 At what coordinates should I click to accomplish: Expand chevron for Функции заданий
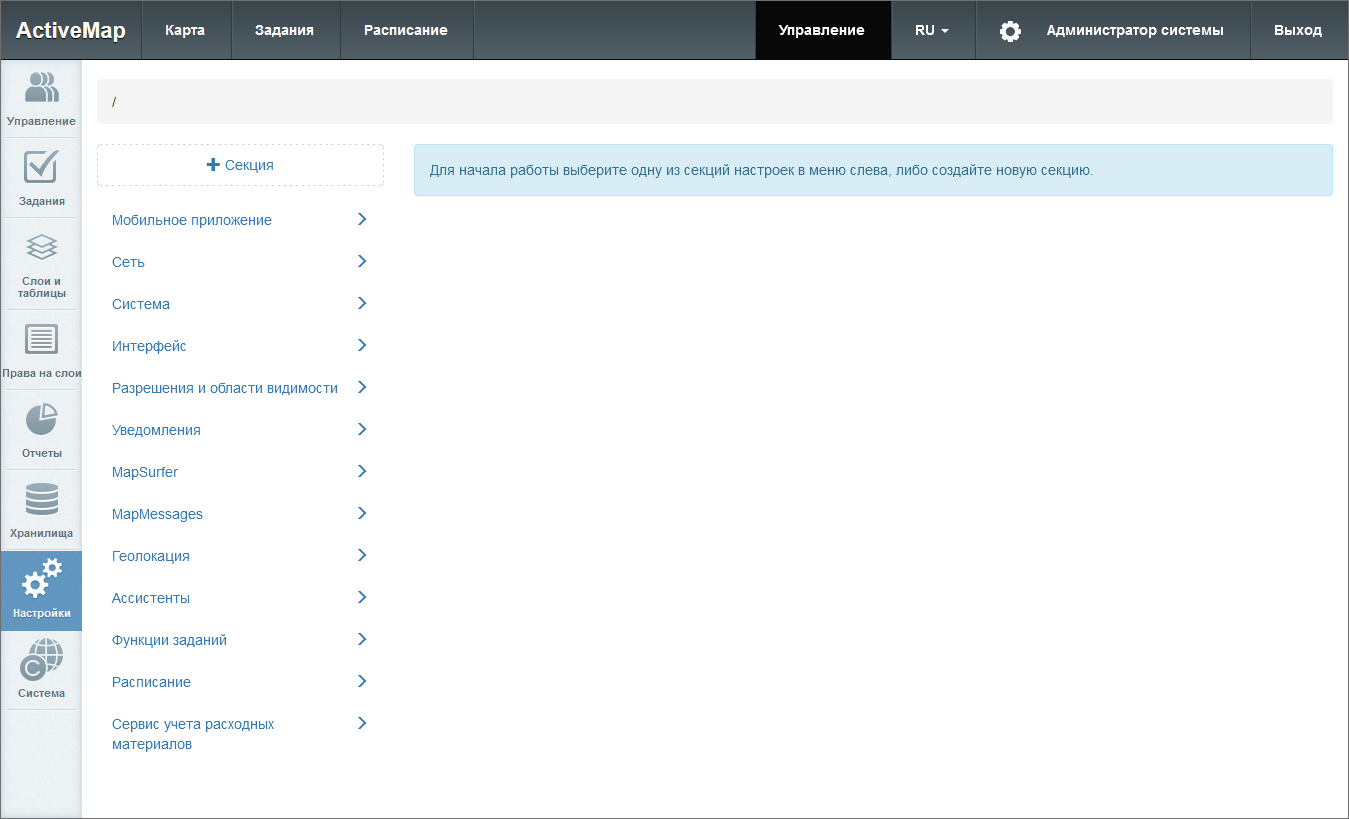[362, 639]
